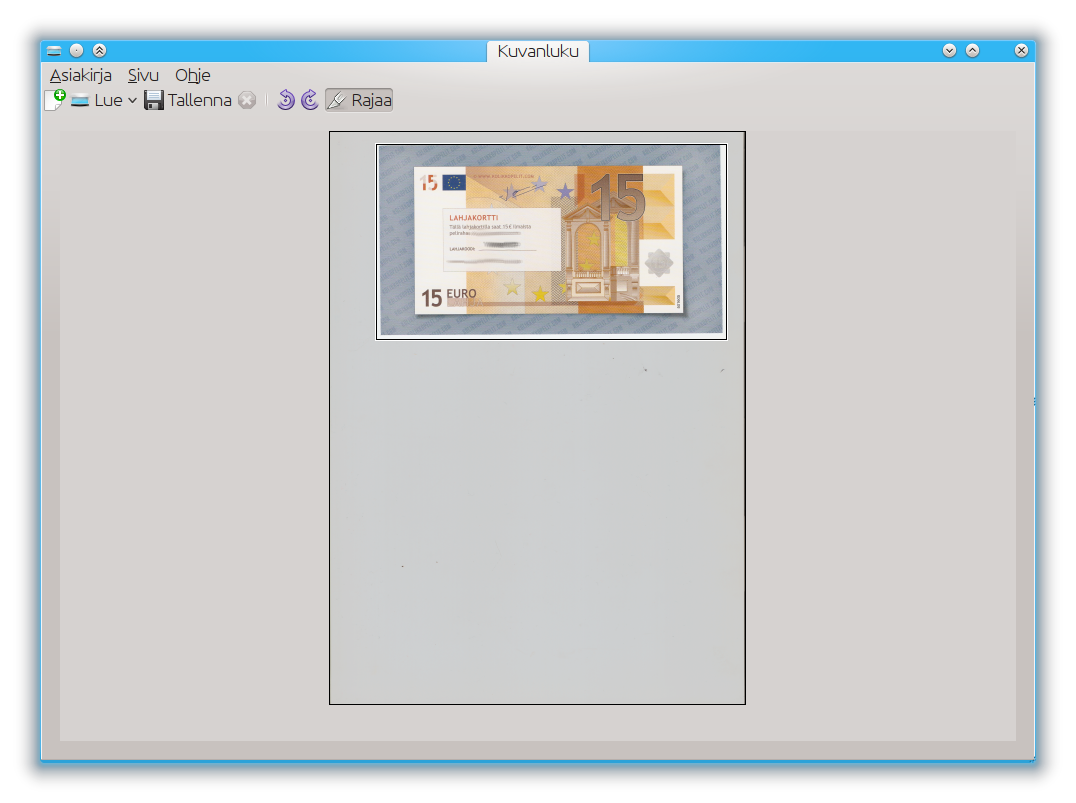The width and height of the screenshot is (1076, 803).
Task: Open the Sivu menu
Action: 143,75
